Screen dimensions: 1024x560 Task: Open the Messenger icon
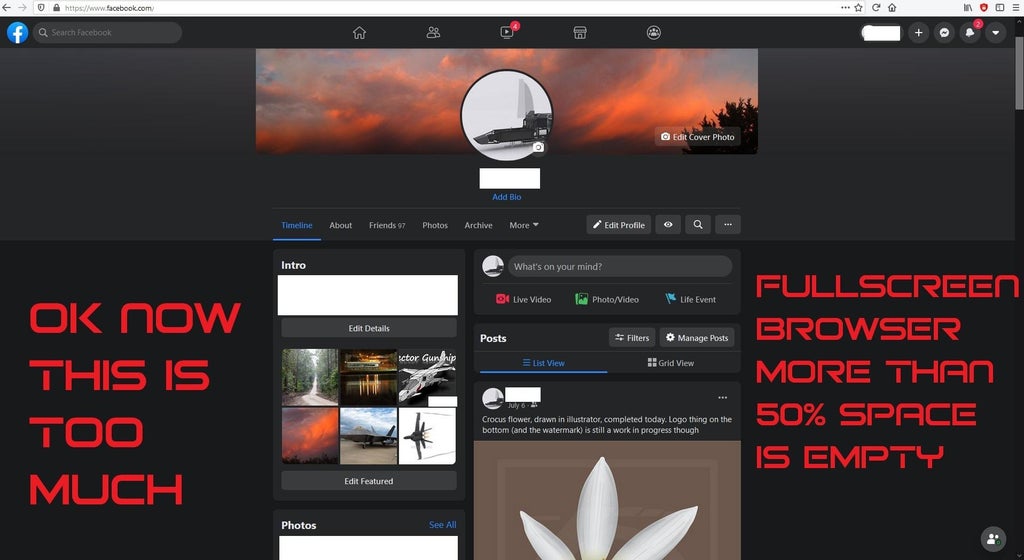[x=944, y=33]
